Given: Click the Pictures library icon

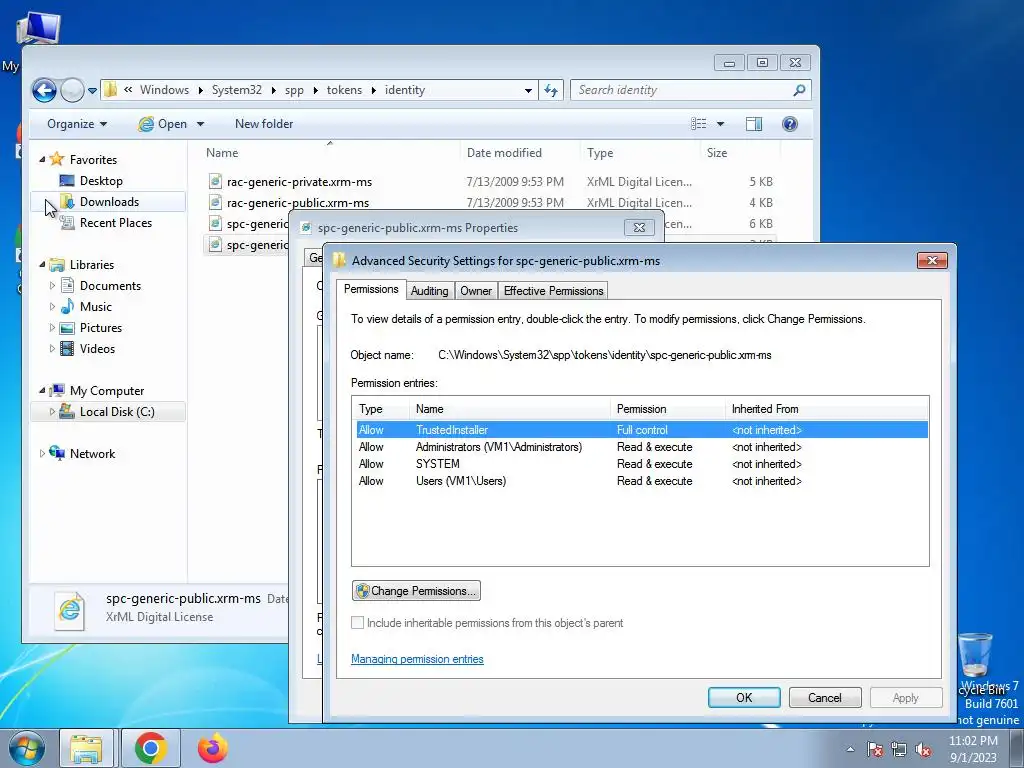Looking at the screenshot, I should pos(67,328).
